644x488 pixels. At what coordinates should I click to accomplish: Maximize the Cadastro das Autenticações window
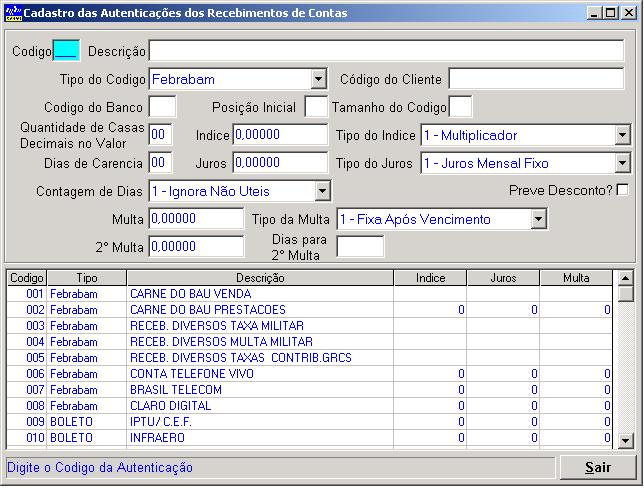[x=611, y=13]
